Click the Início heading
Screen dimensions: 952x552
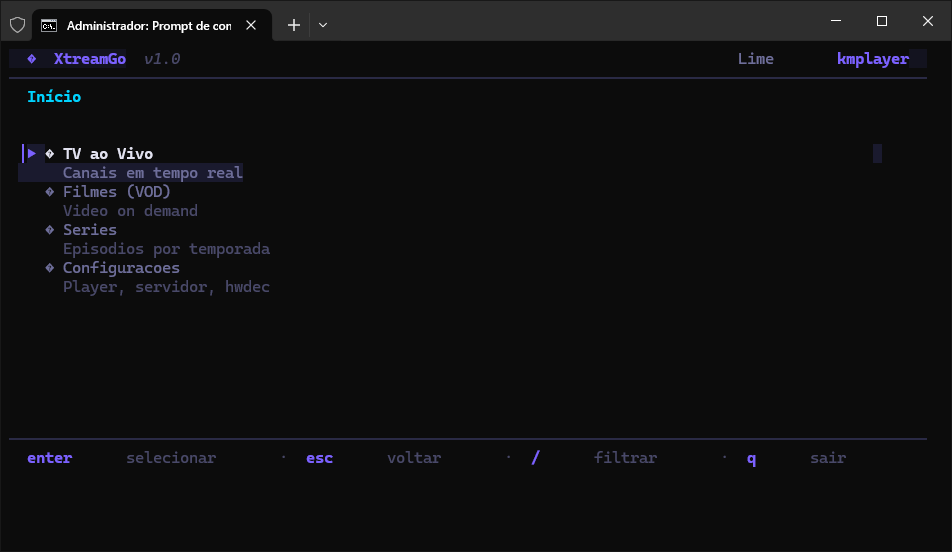coord(54,97)
